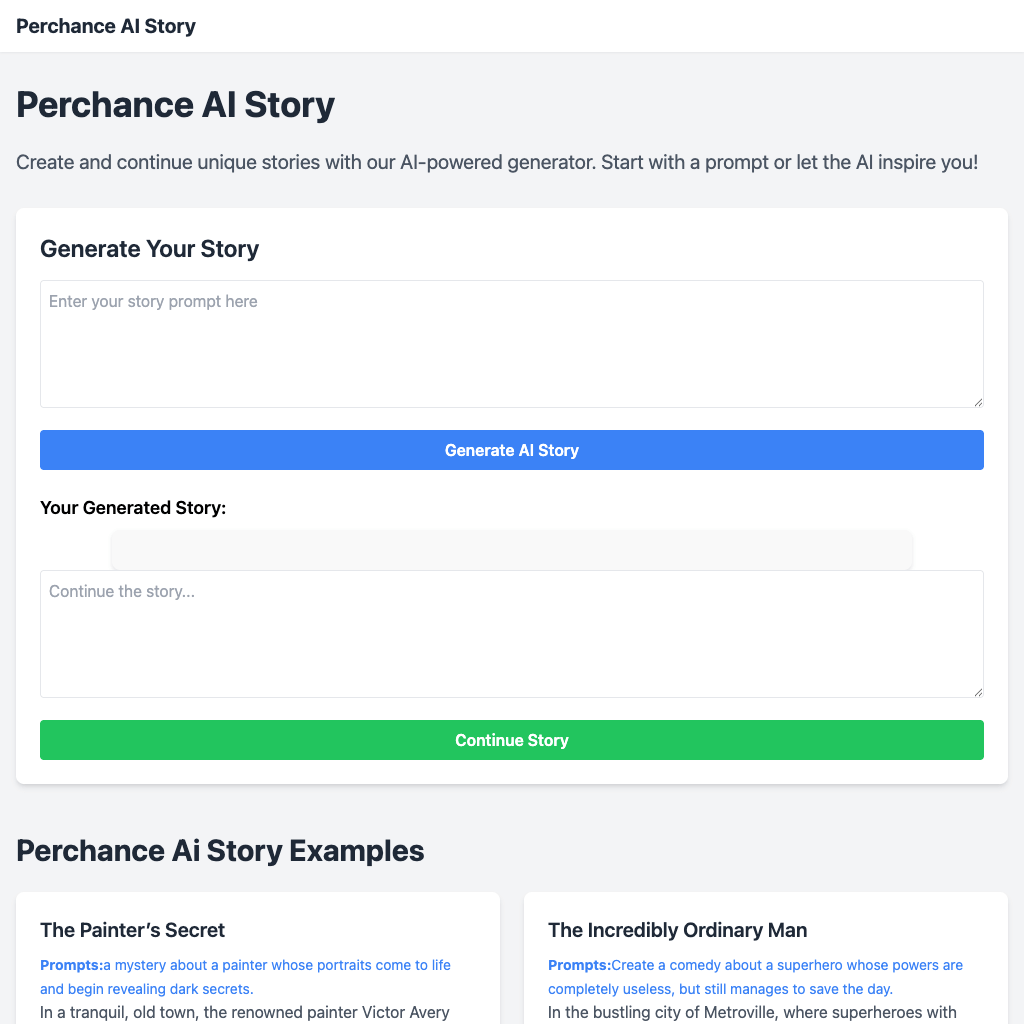Click the useless superhero comedy prompt link text
Screen dimensions: 1024x1024
755,976
